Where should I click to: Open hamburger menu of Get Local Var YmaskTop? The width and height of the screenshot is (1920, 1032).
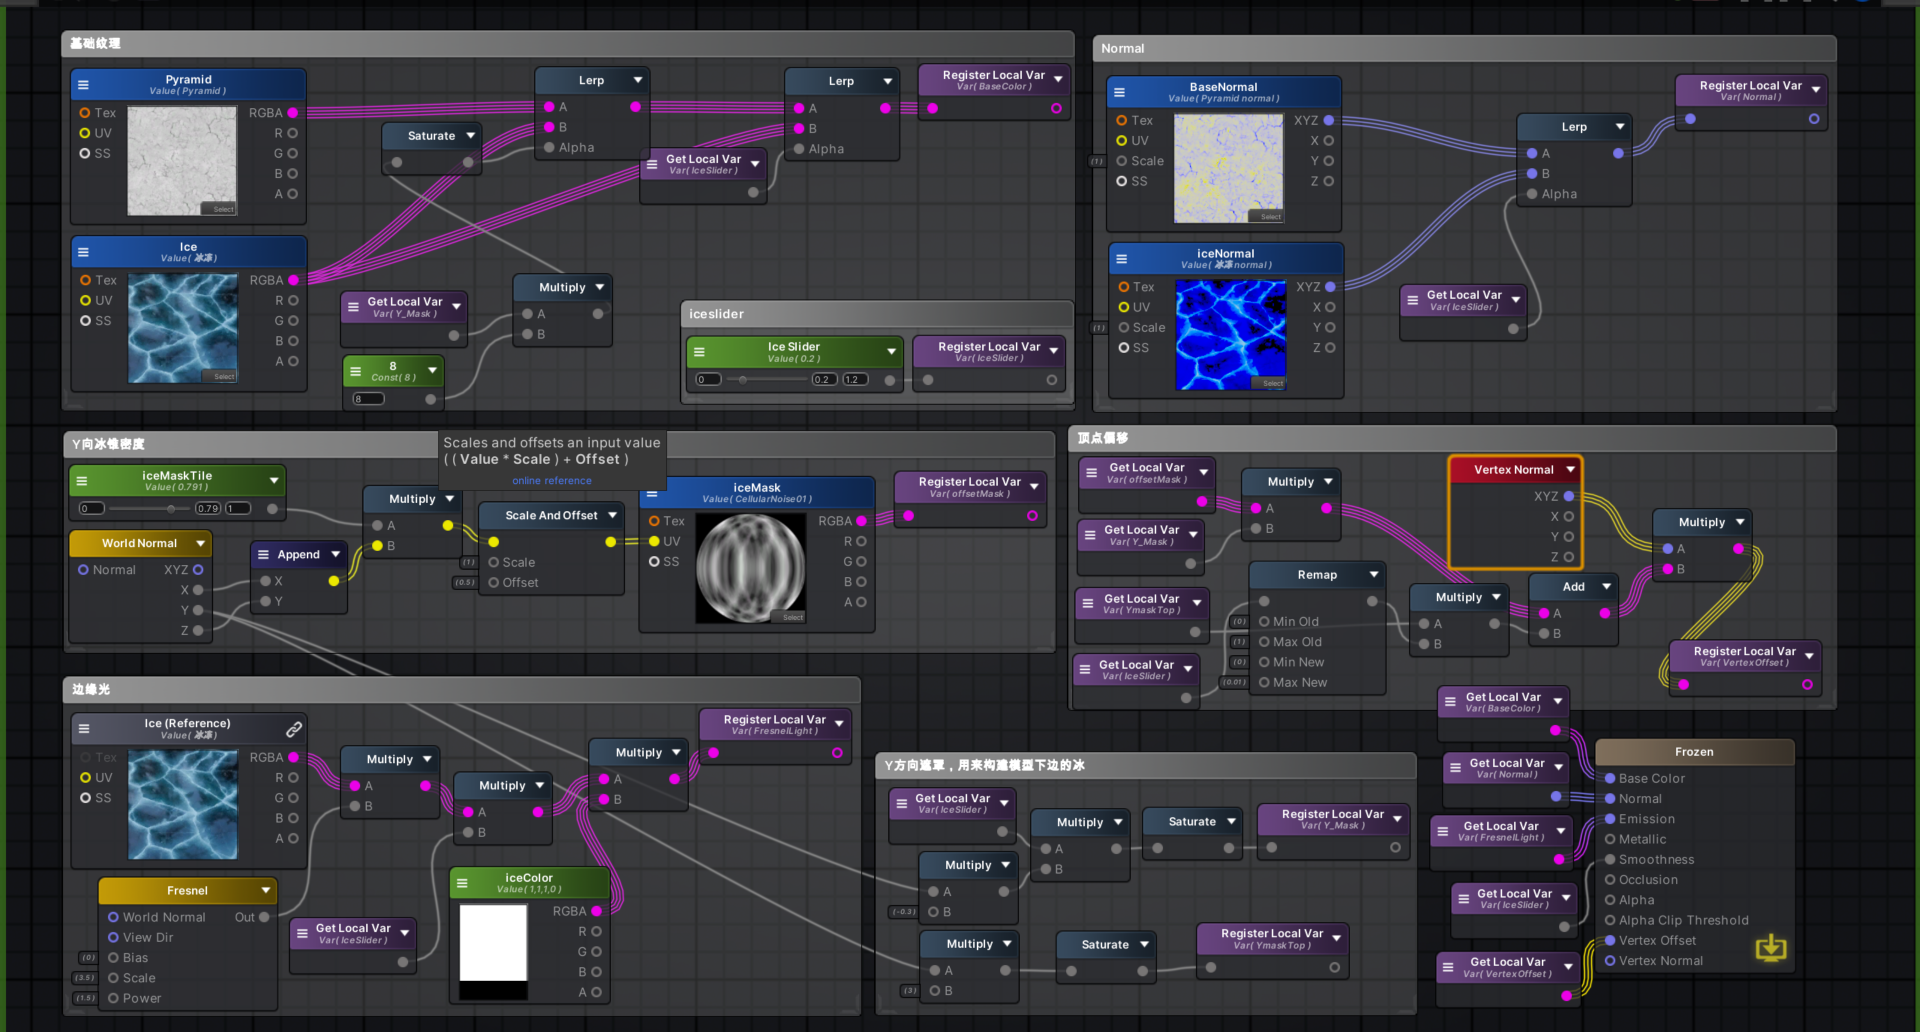pos(1088,604)
